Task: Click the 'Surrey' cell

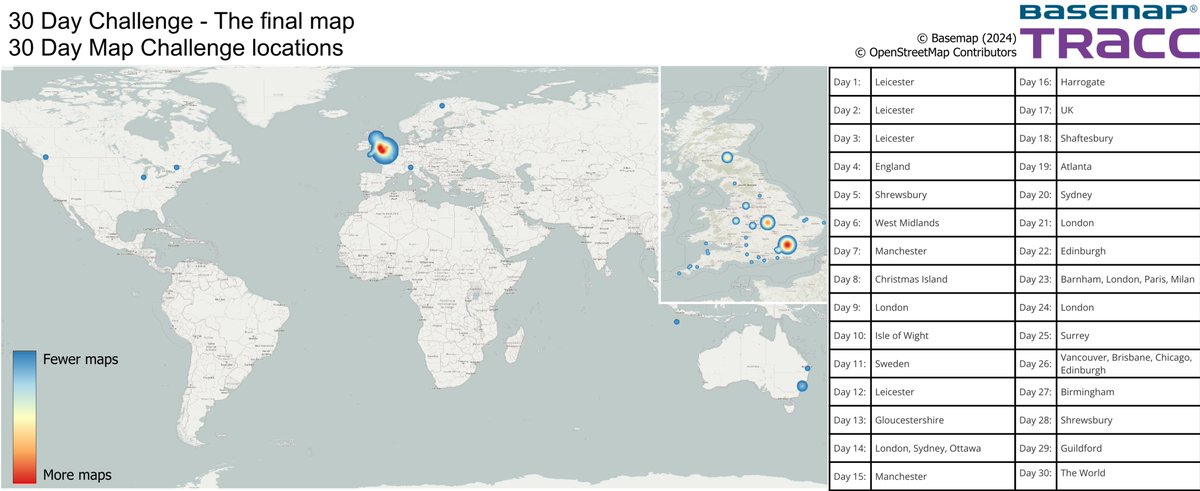Action: [1127, 335]
